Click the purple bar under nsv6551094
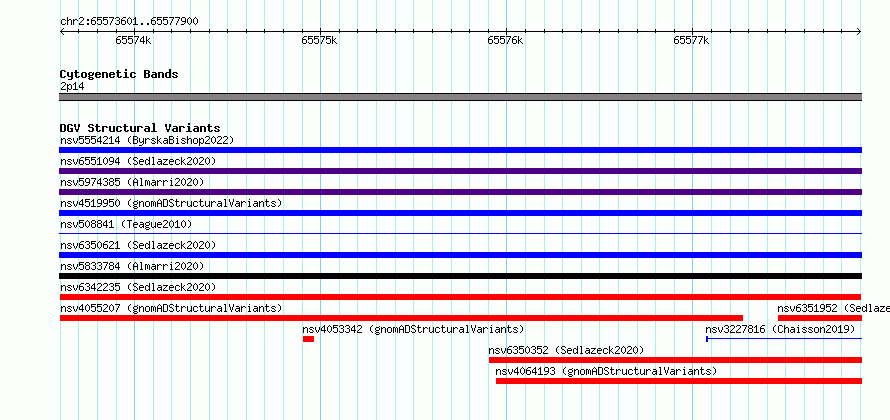 point(460,171)
